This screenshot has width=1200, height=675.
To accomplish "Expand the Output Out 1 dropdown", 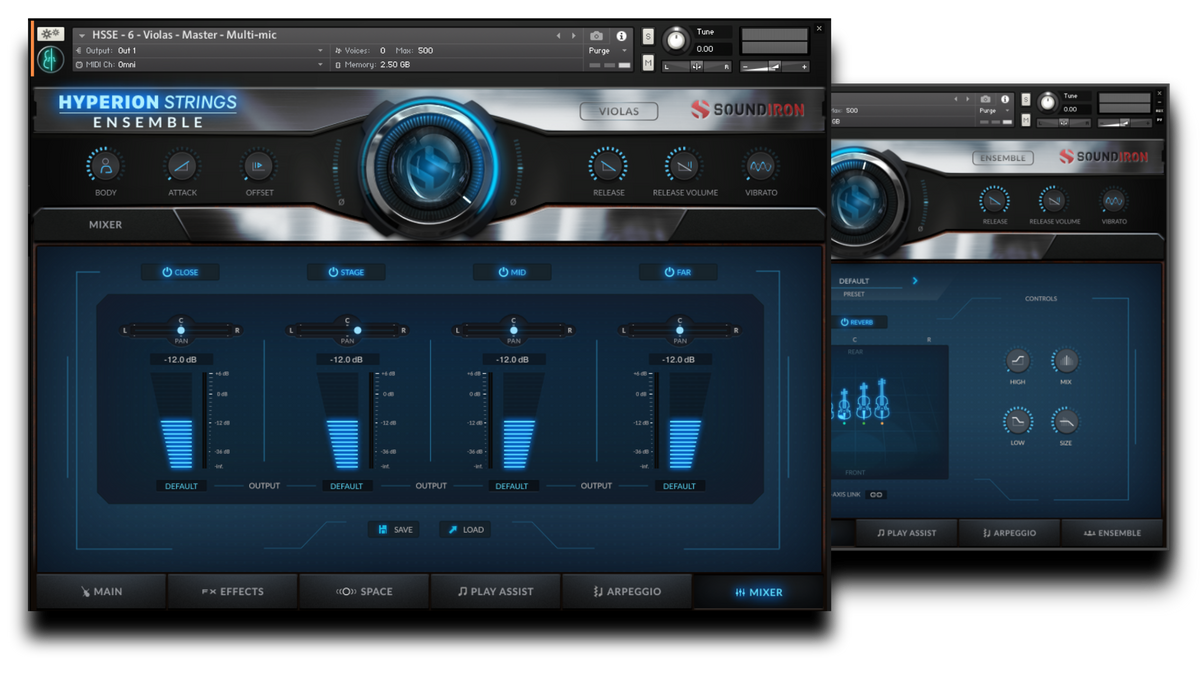I will click(200, 50).
